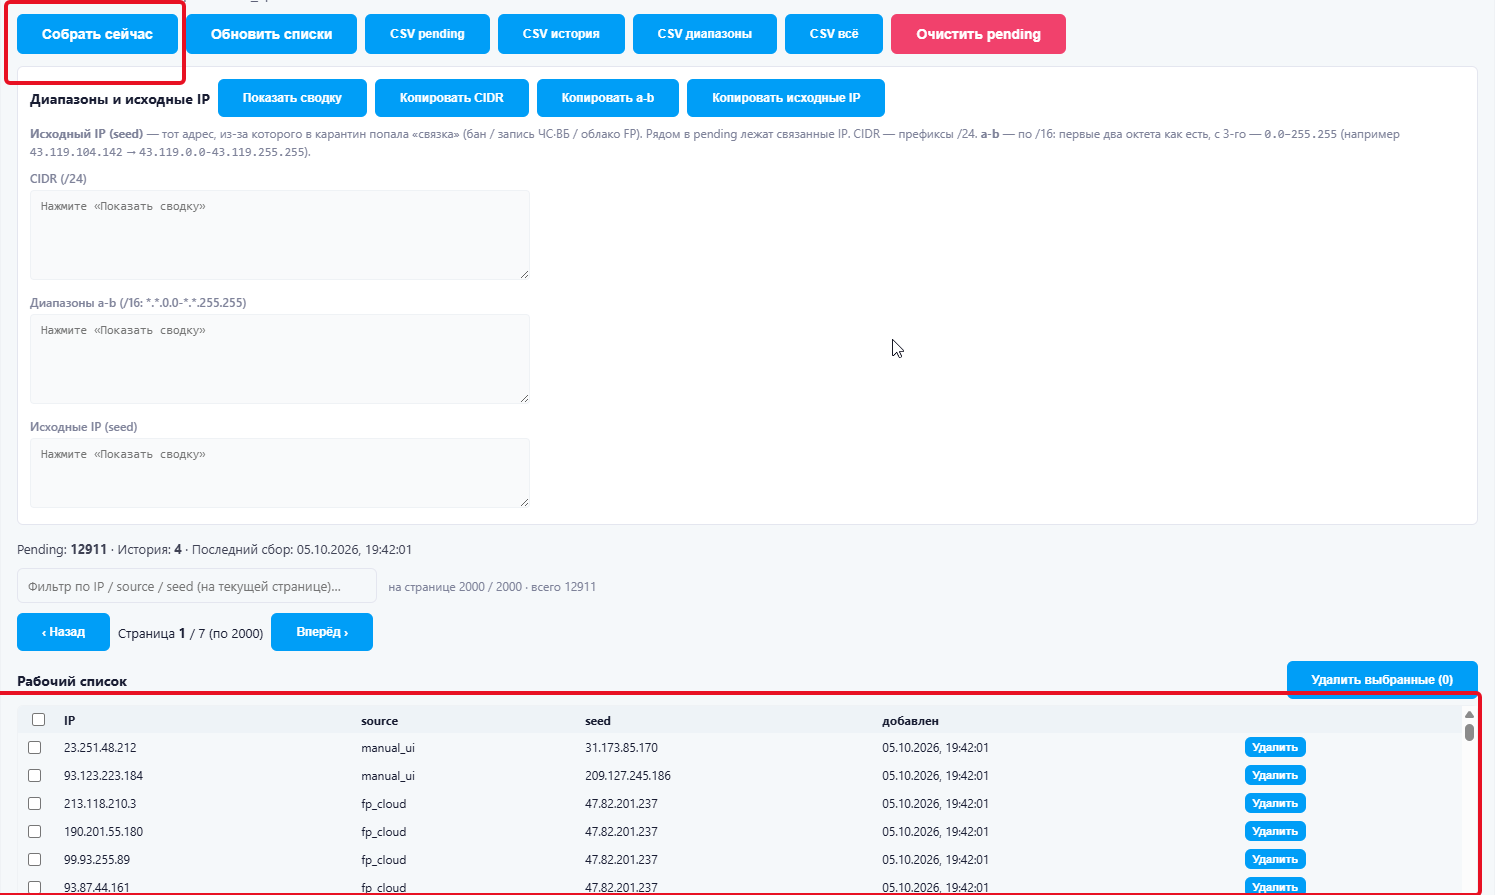
Task: Show the summary via «Показать сводку»
Action: point(292,98)
